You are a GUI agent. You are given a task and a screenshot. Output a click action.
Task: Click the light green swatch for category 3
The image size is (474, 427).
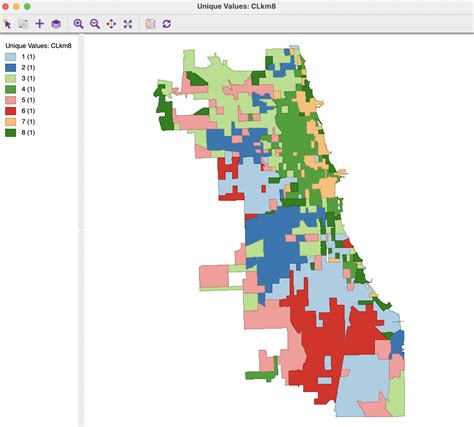click(x=10, y=79)
